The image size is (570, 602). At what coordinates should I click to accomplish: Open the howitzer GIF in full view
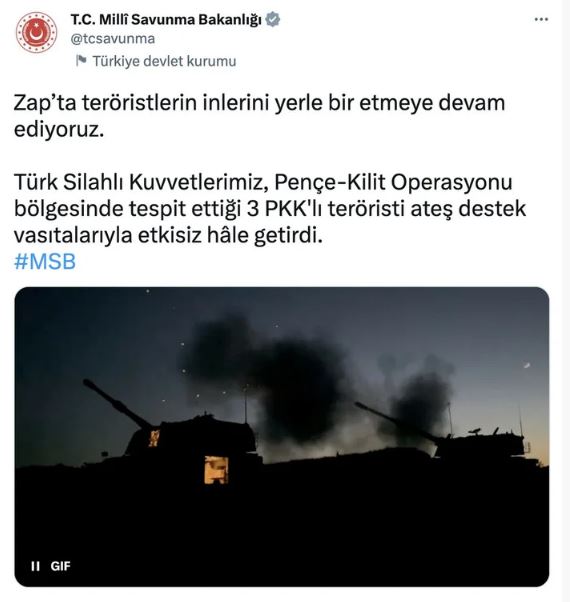pyautogui.click(x=282, y=437)
